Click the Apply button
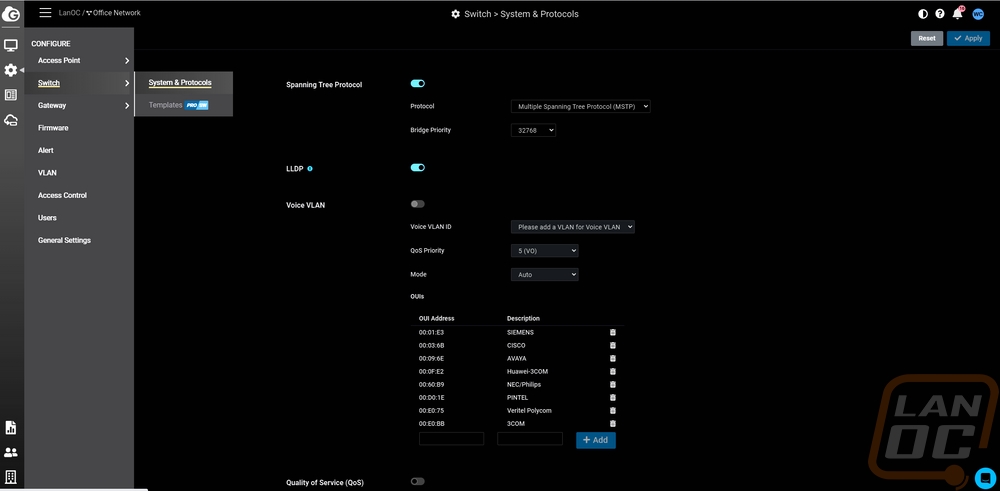The image size is (1000, 491). pos(968,38)
